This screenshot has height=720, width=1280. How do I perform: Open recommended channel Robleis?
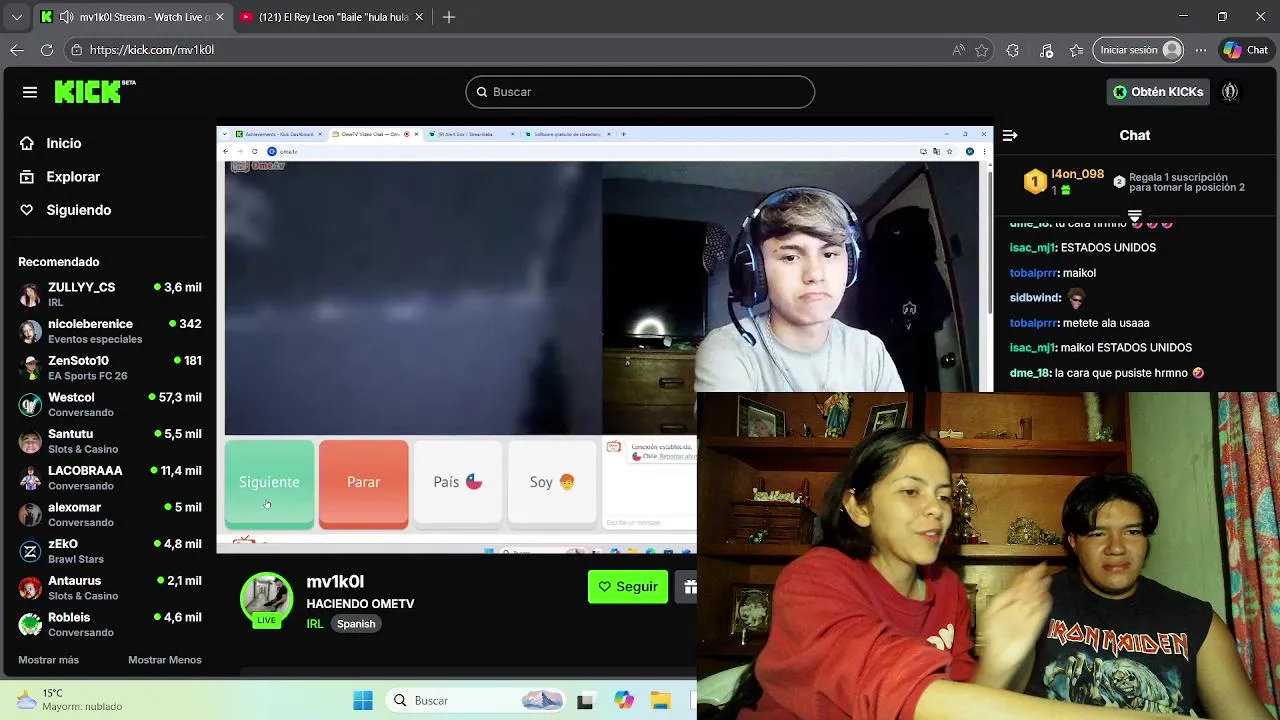tap(110, 624)
